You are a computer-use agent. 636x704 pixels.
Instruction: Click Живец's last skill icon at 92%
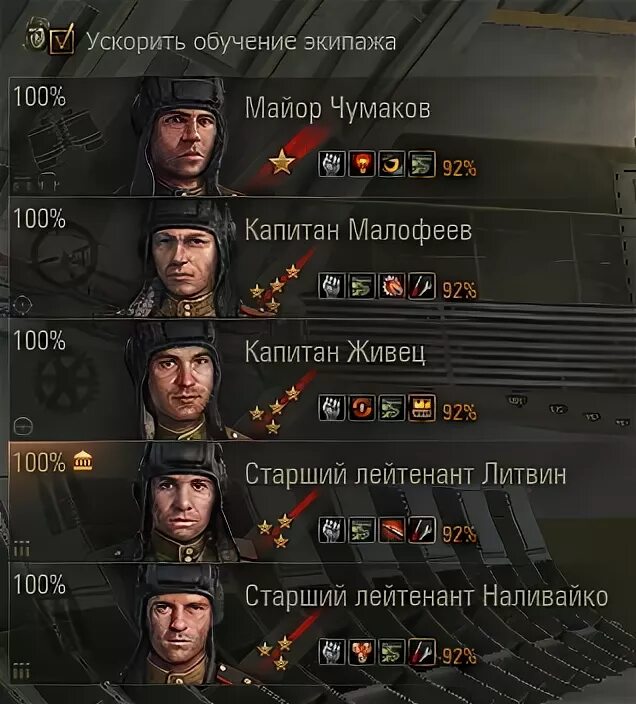point(422,408)
